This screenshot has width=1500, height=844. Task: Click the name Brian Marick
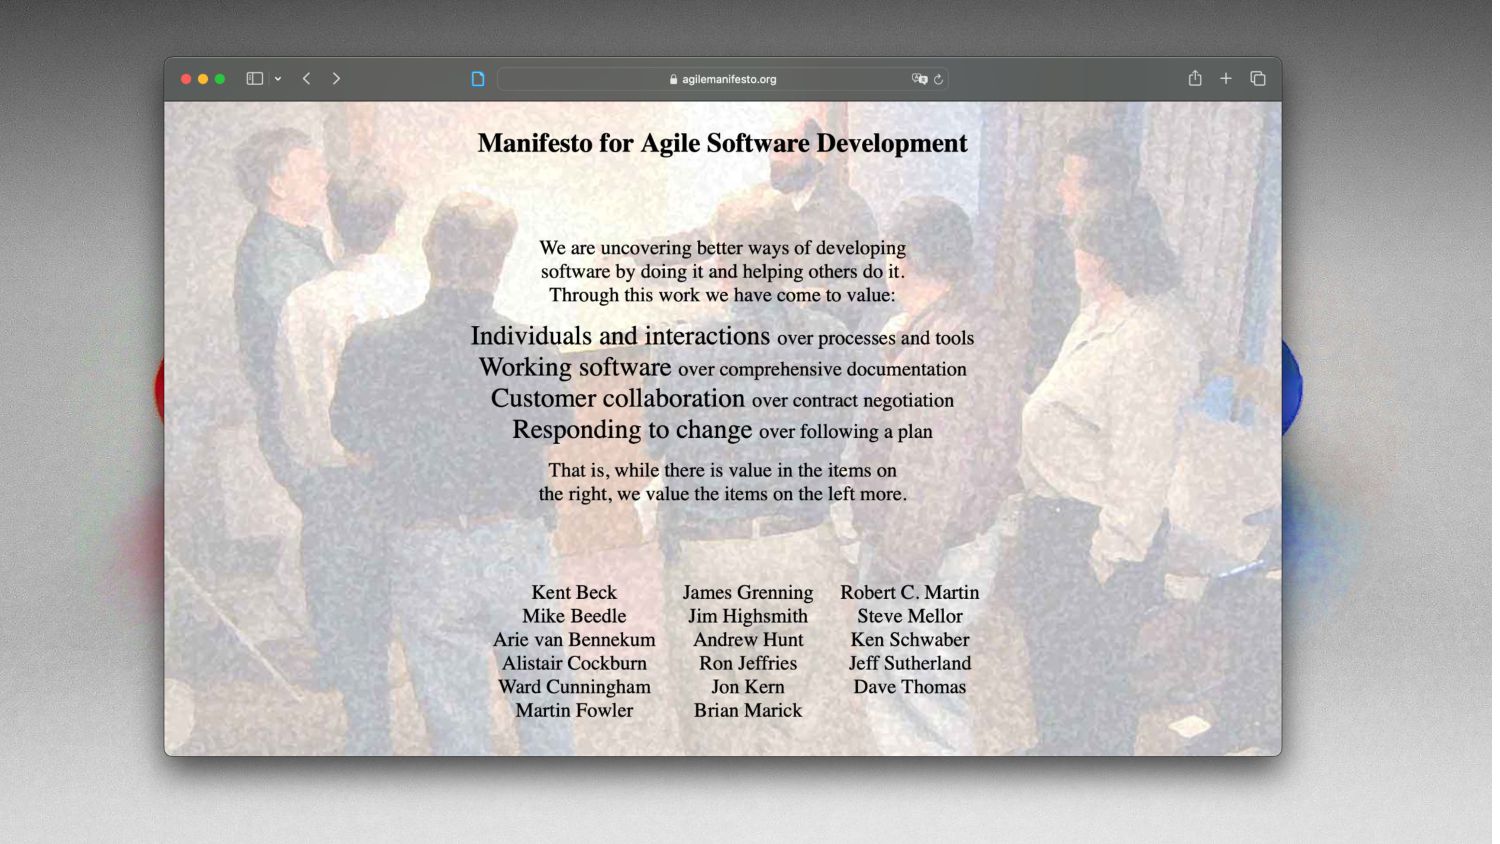[x=748, y=710]
